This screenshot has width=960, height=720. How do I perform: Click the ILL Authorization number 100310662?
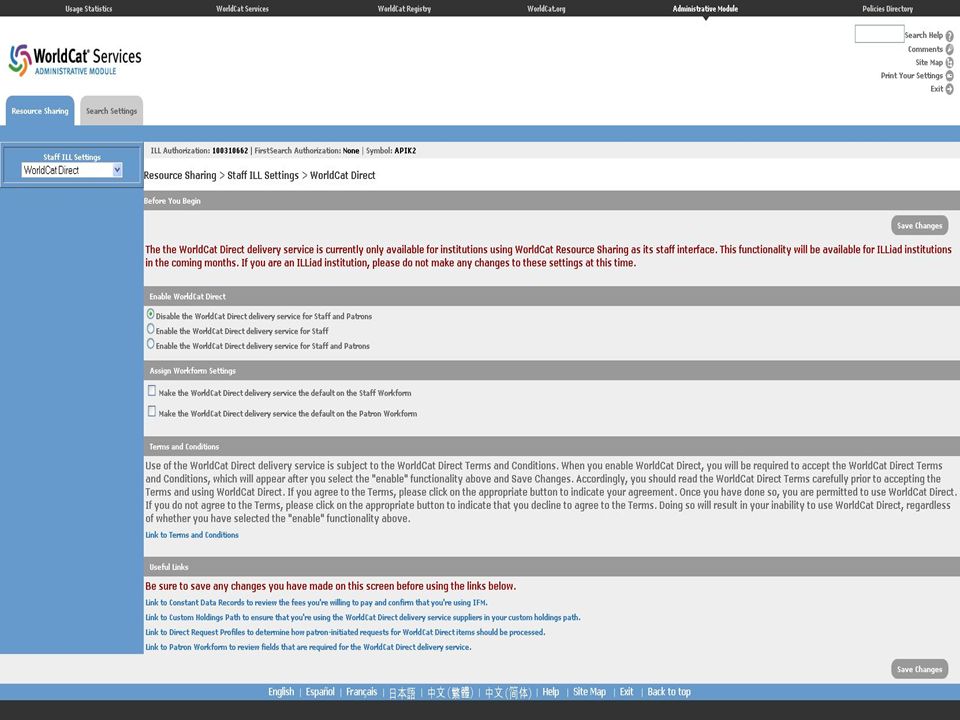[230, 151]
